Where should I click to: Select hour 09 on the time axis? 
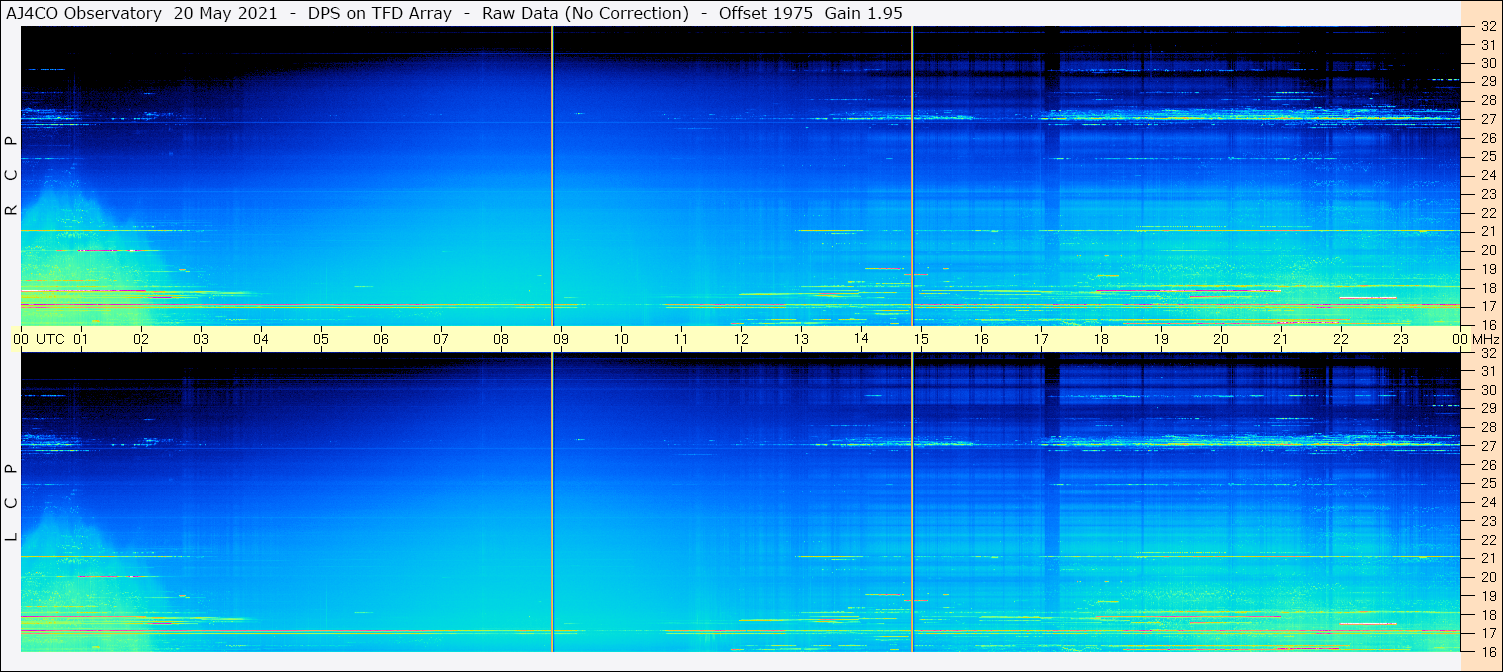[x=561, y=339]
